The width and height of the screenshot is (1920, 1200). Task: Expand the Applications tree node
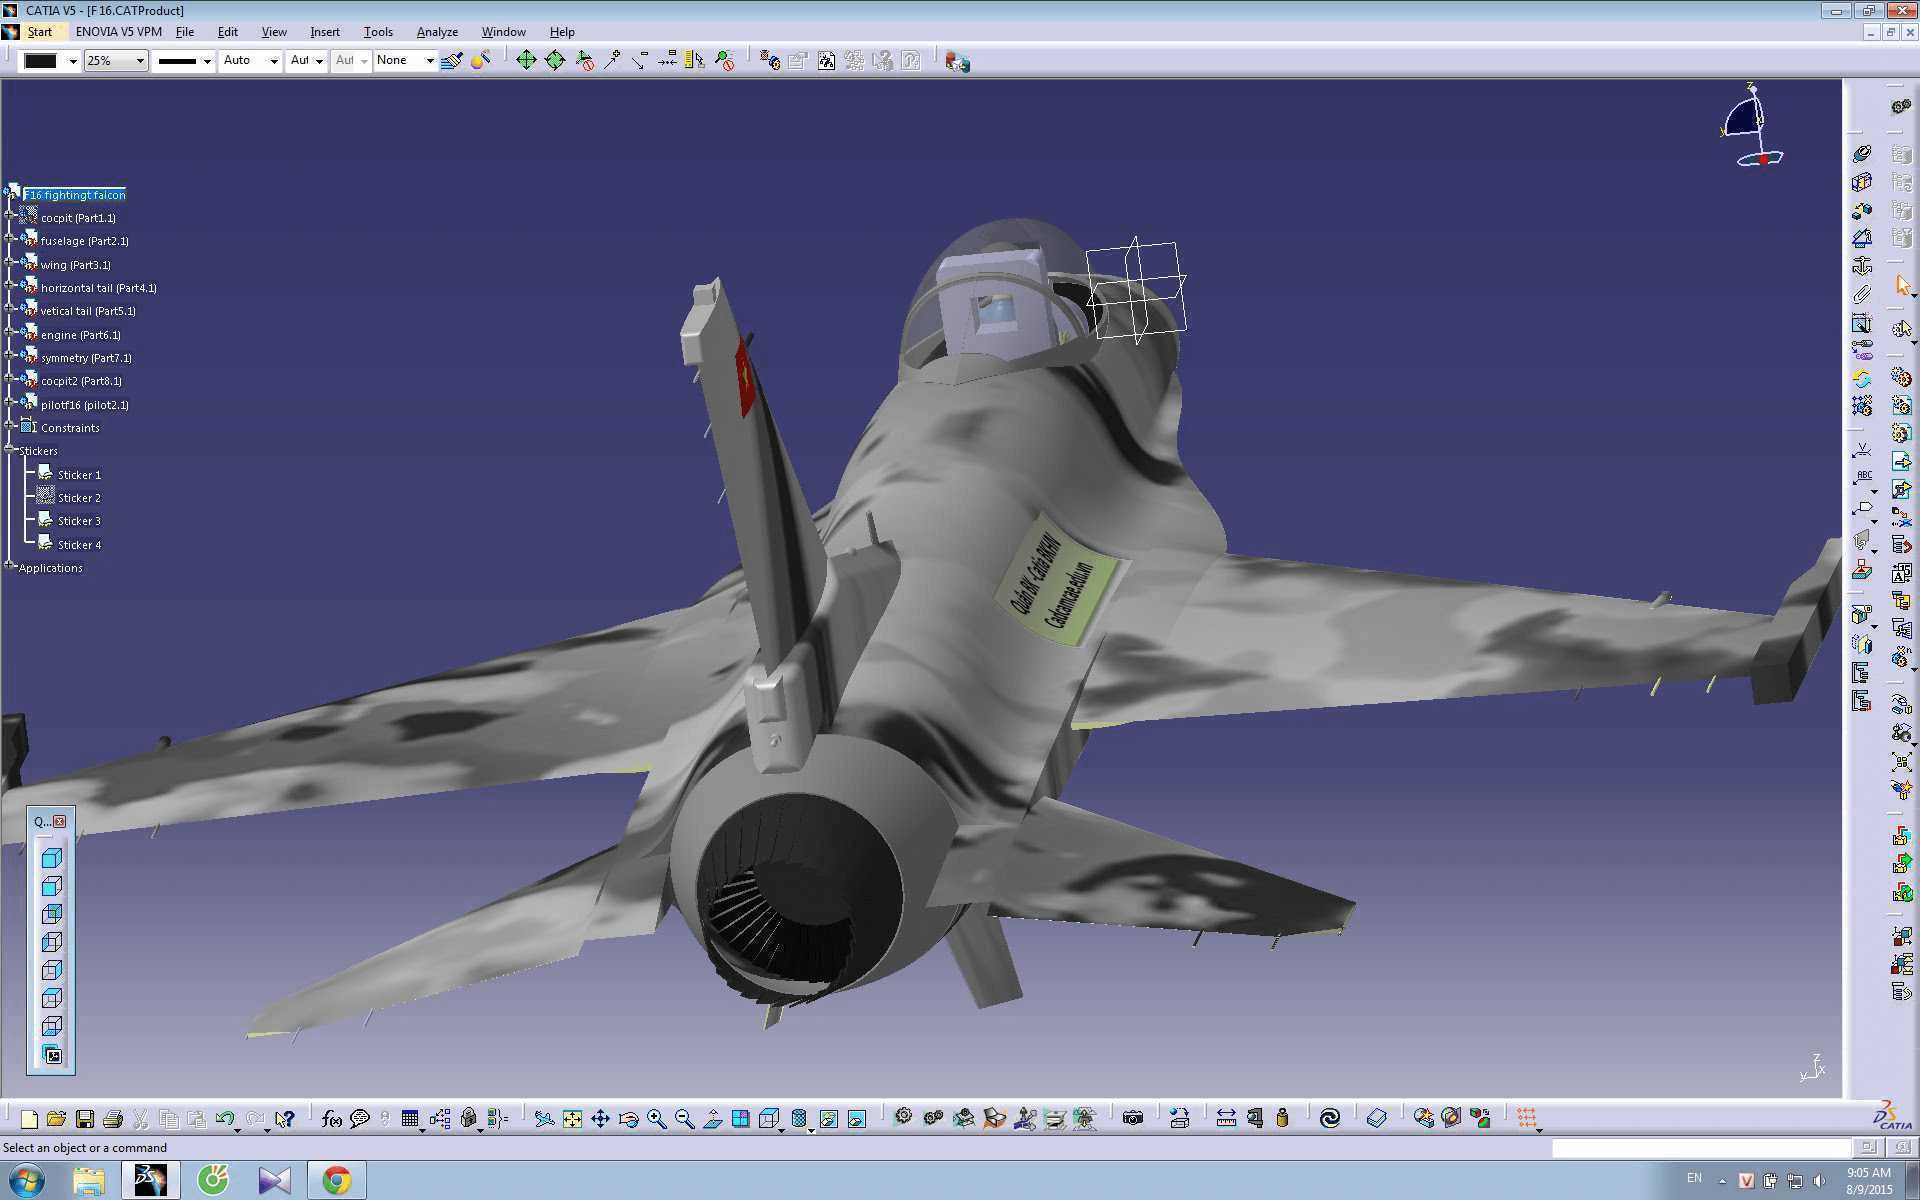(10, 566)
